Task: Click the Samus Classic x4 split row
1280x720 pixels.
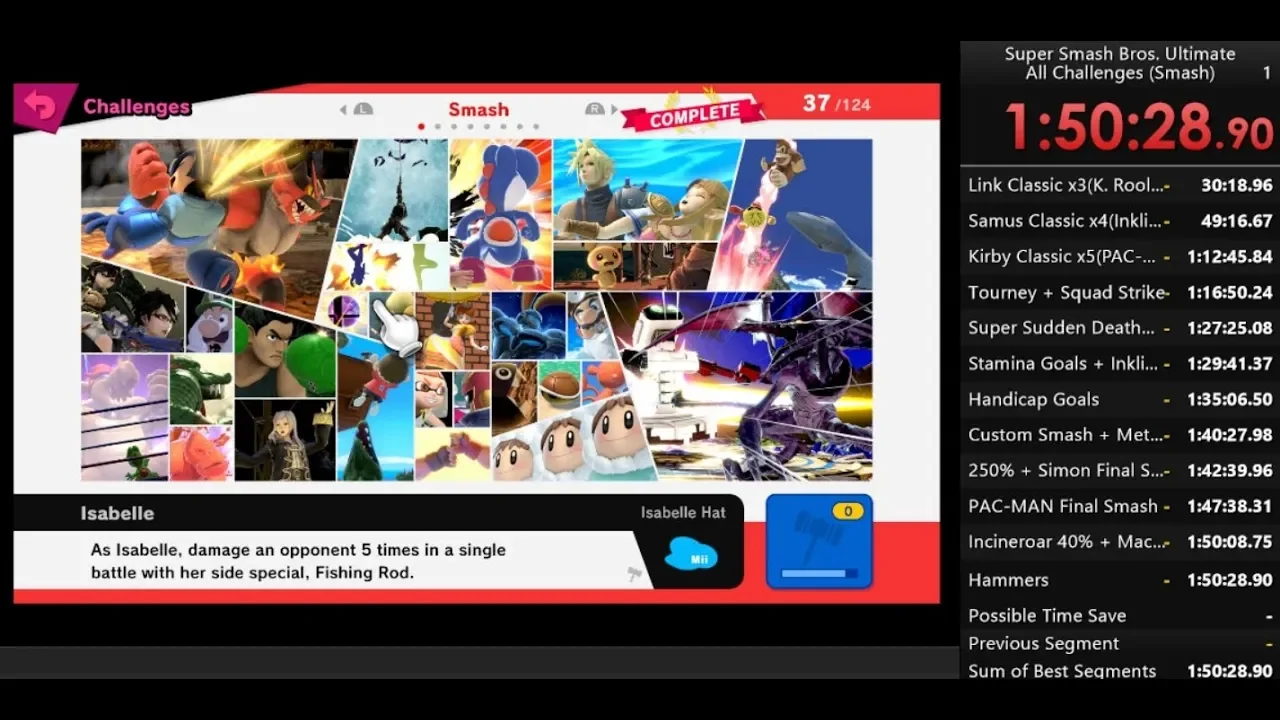Action: pos(1120,221)
